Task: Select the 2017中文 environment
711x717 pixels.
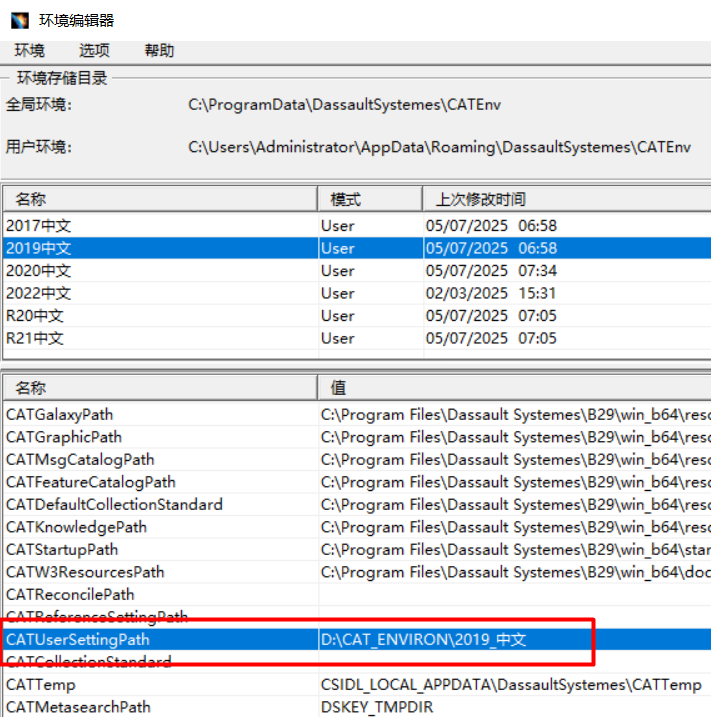Action: click(38, 226)
